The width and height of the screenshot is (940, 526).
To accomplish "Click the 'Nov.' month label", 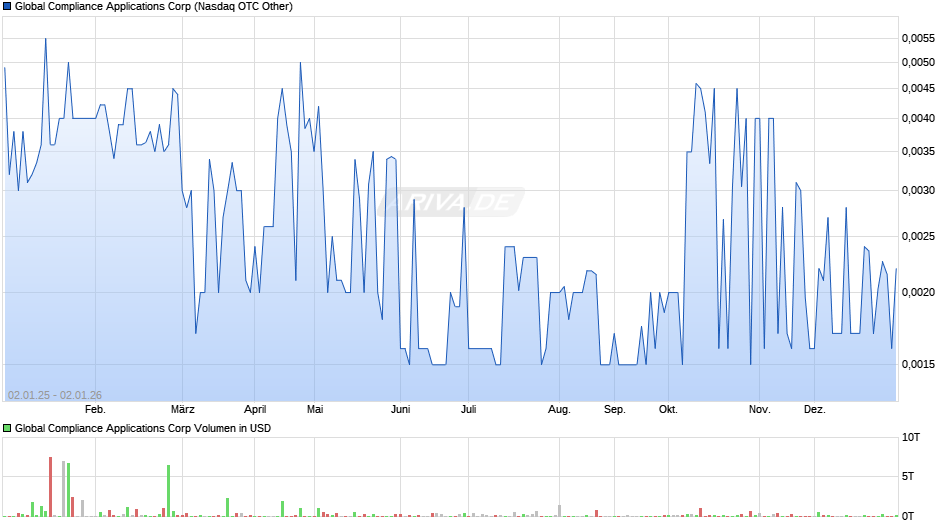I will 760,410.
